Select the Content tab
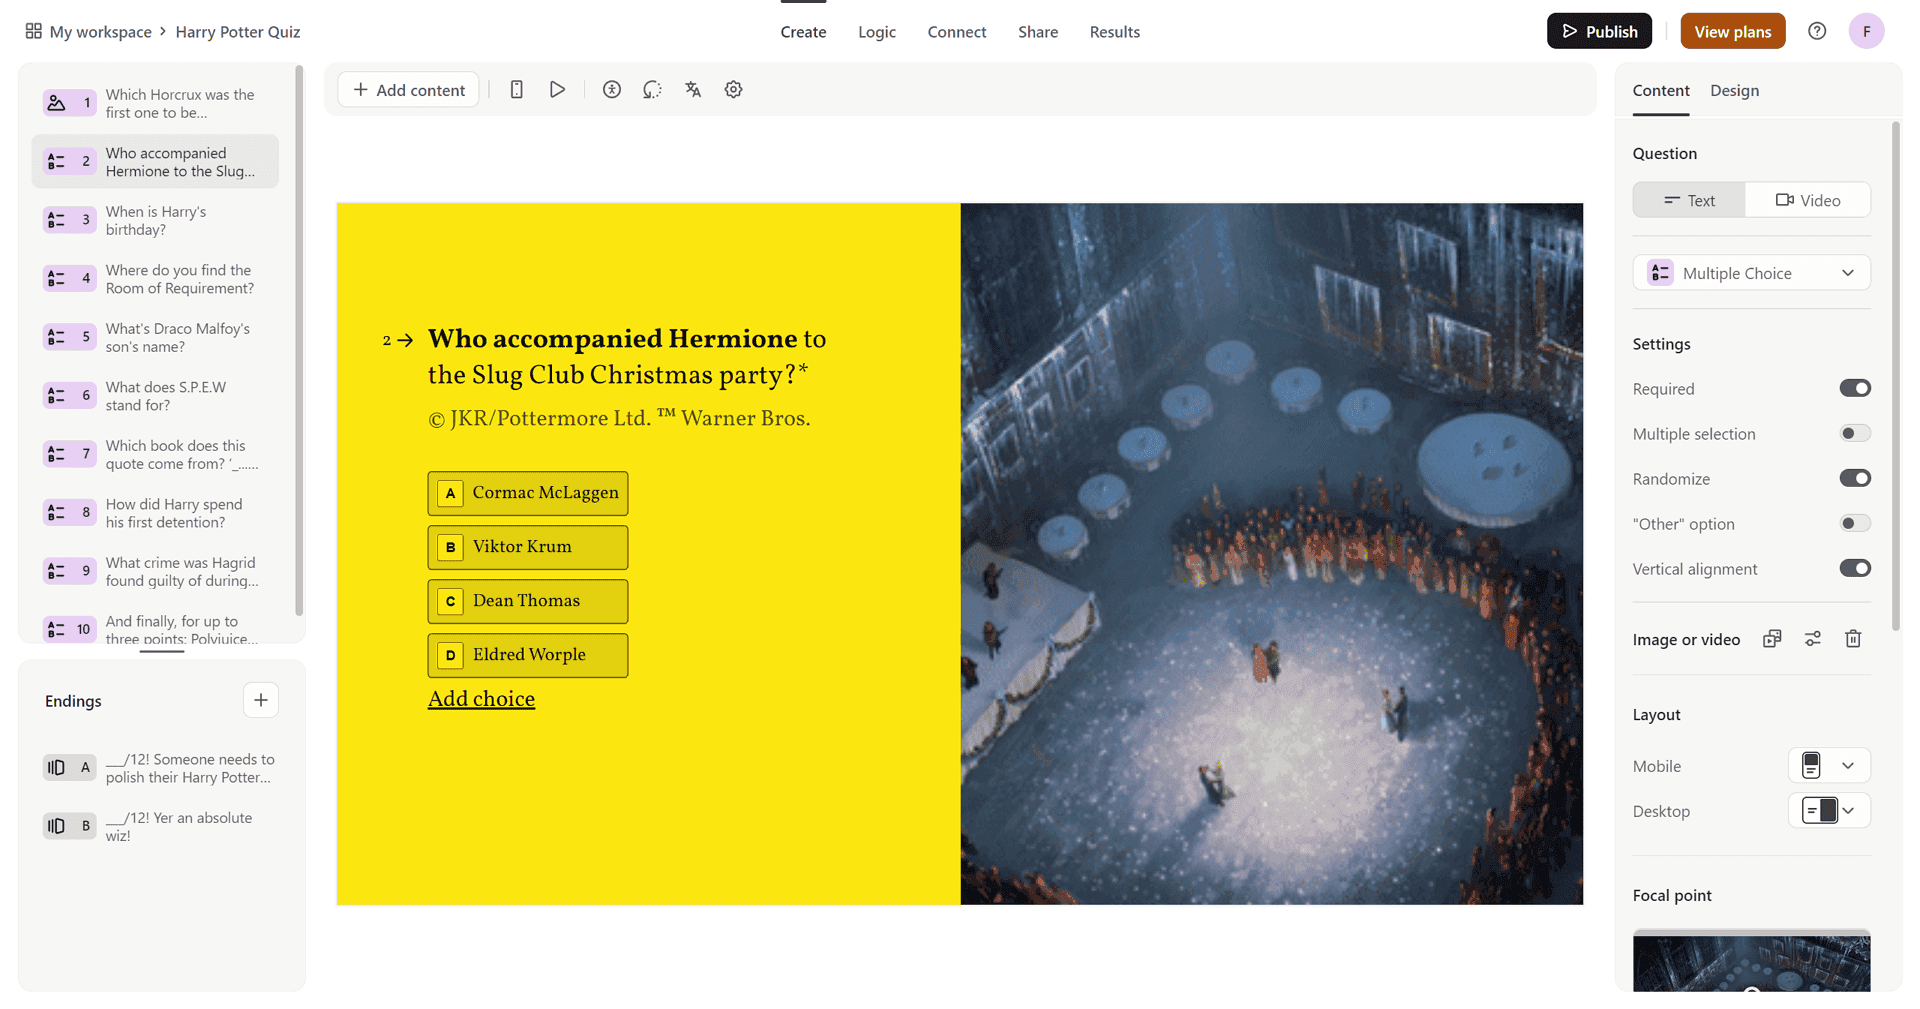 pos(1661,90)
